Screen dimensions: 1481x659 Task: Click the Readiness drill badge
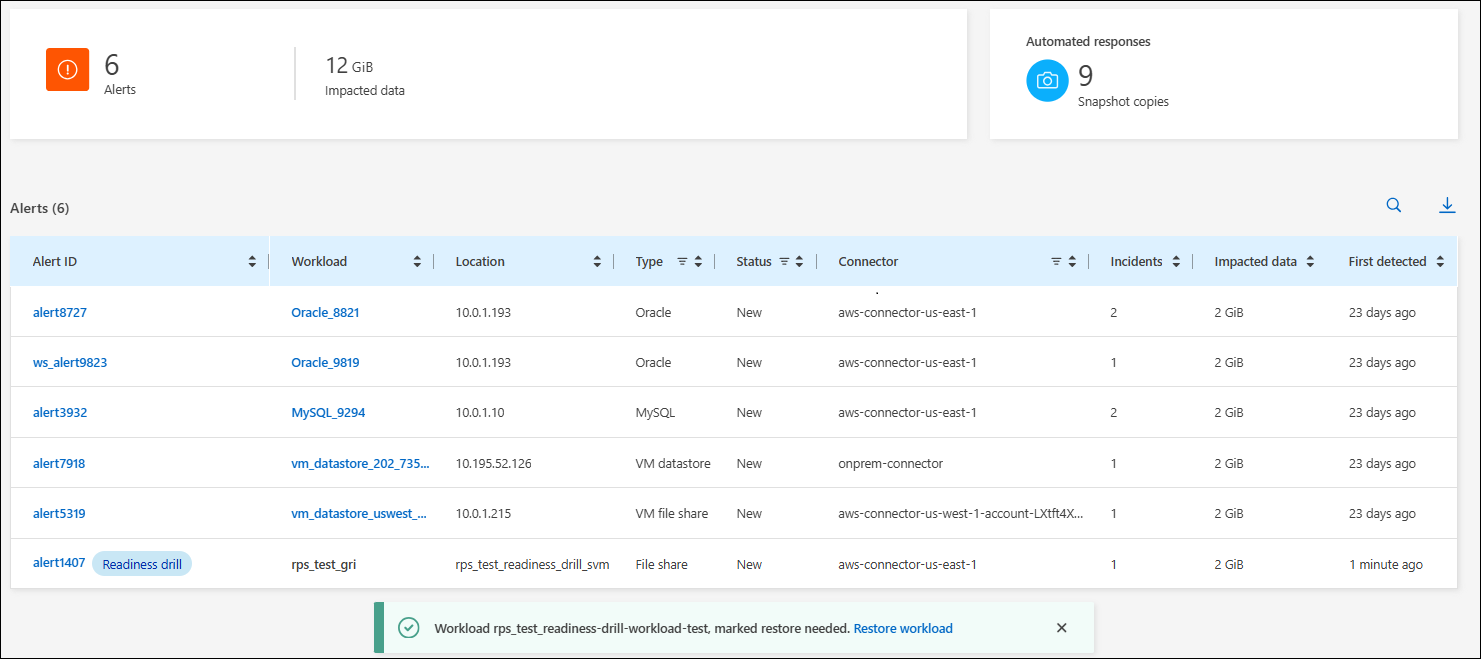142,564
